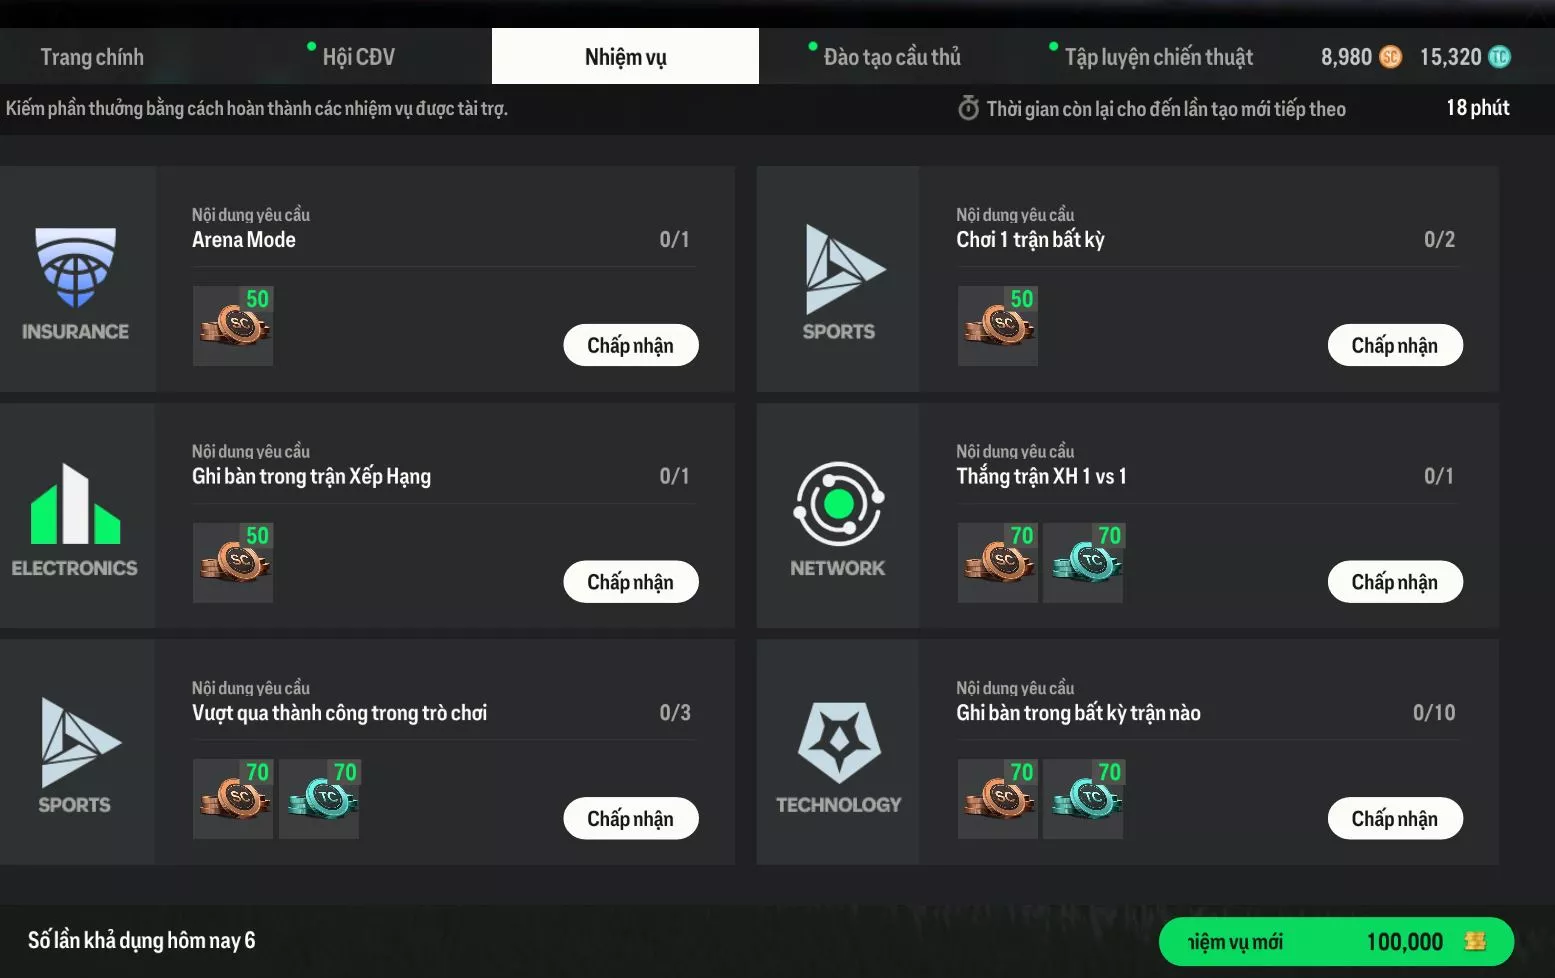Click the stopwatch icon beside refresh timer
The height and width of the screenshot is (978, 1555).
pyautogui.click(x=968, y=108)
